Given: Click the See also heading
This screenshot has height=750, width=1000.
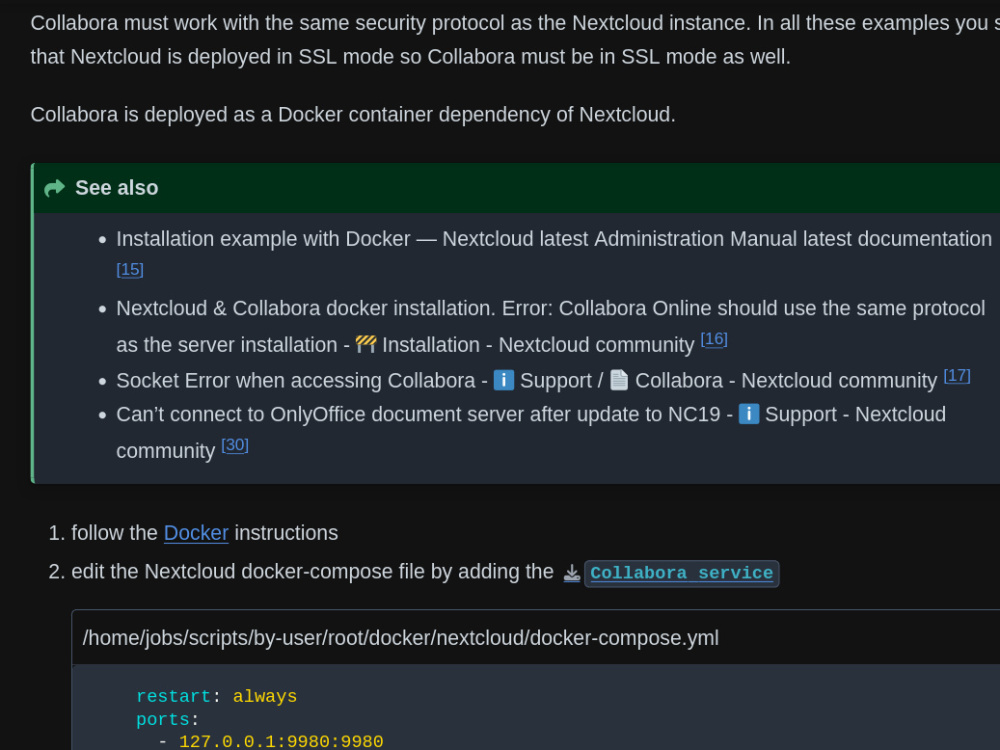Looking at the screenshot, I should coord(117,188).
